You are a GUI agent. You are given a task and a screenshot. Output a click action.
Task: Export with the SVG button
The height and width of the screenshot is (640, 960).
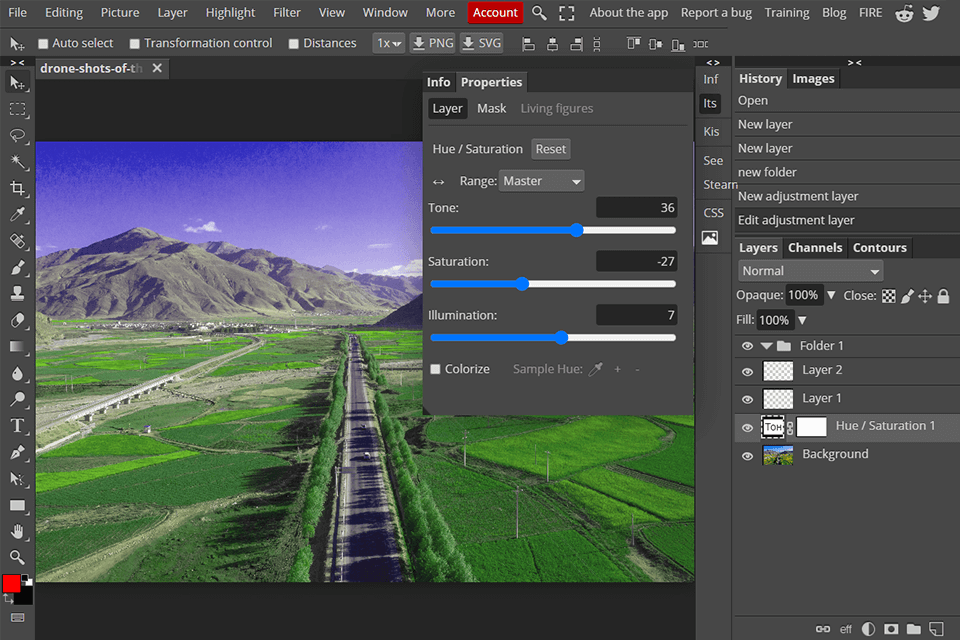click(481, 43)
